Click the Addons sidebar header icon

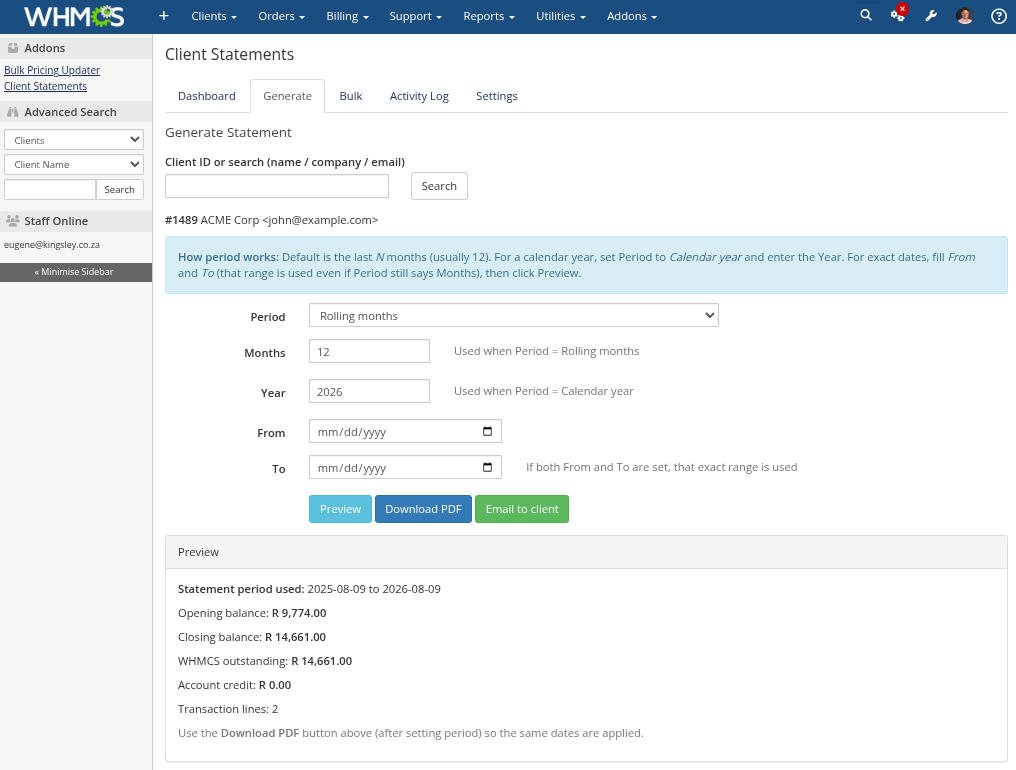[x=12, y=47]
